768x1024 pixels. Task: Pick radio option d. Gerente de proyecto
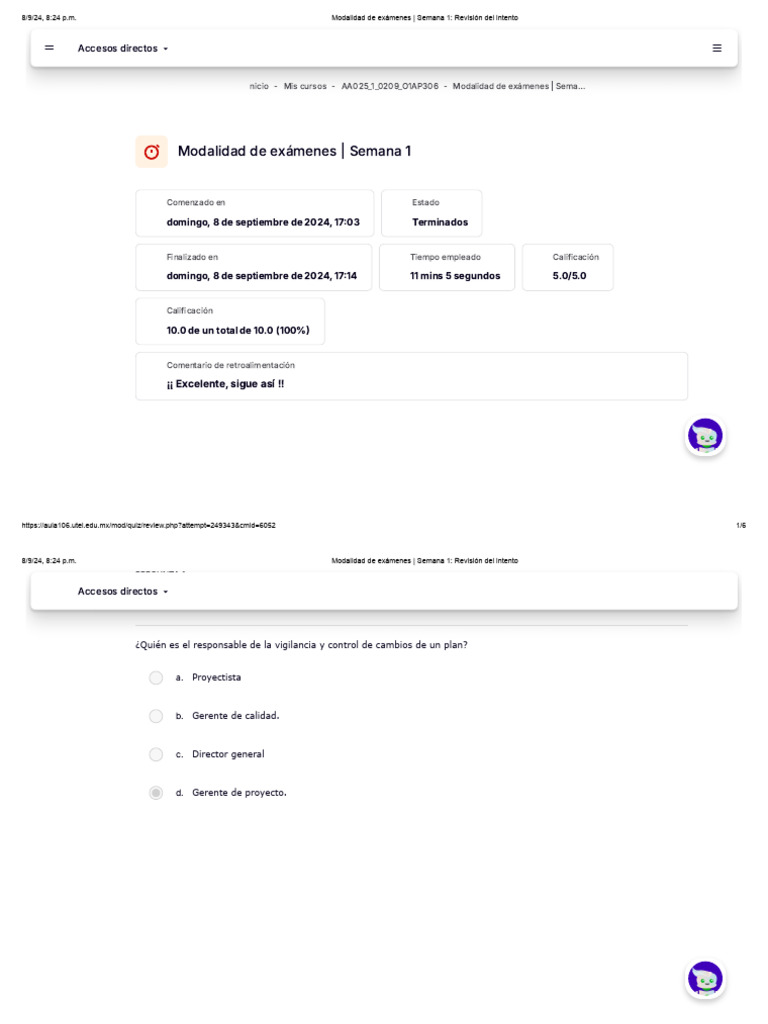point(156,793)
